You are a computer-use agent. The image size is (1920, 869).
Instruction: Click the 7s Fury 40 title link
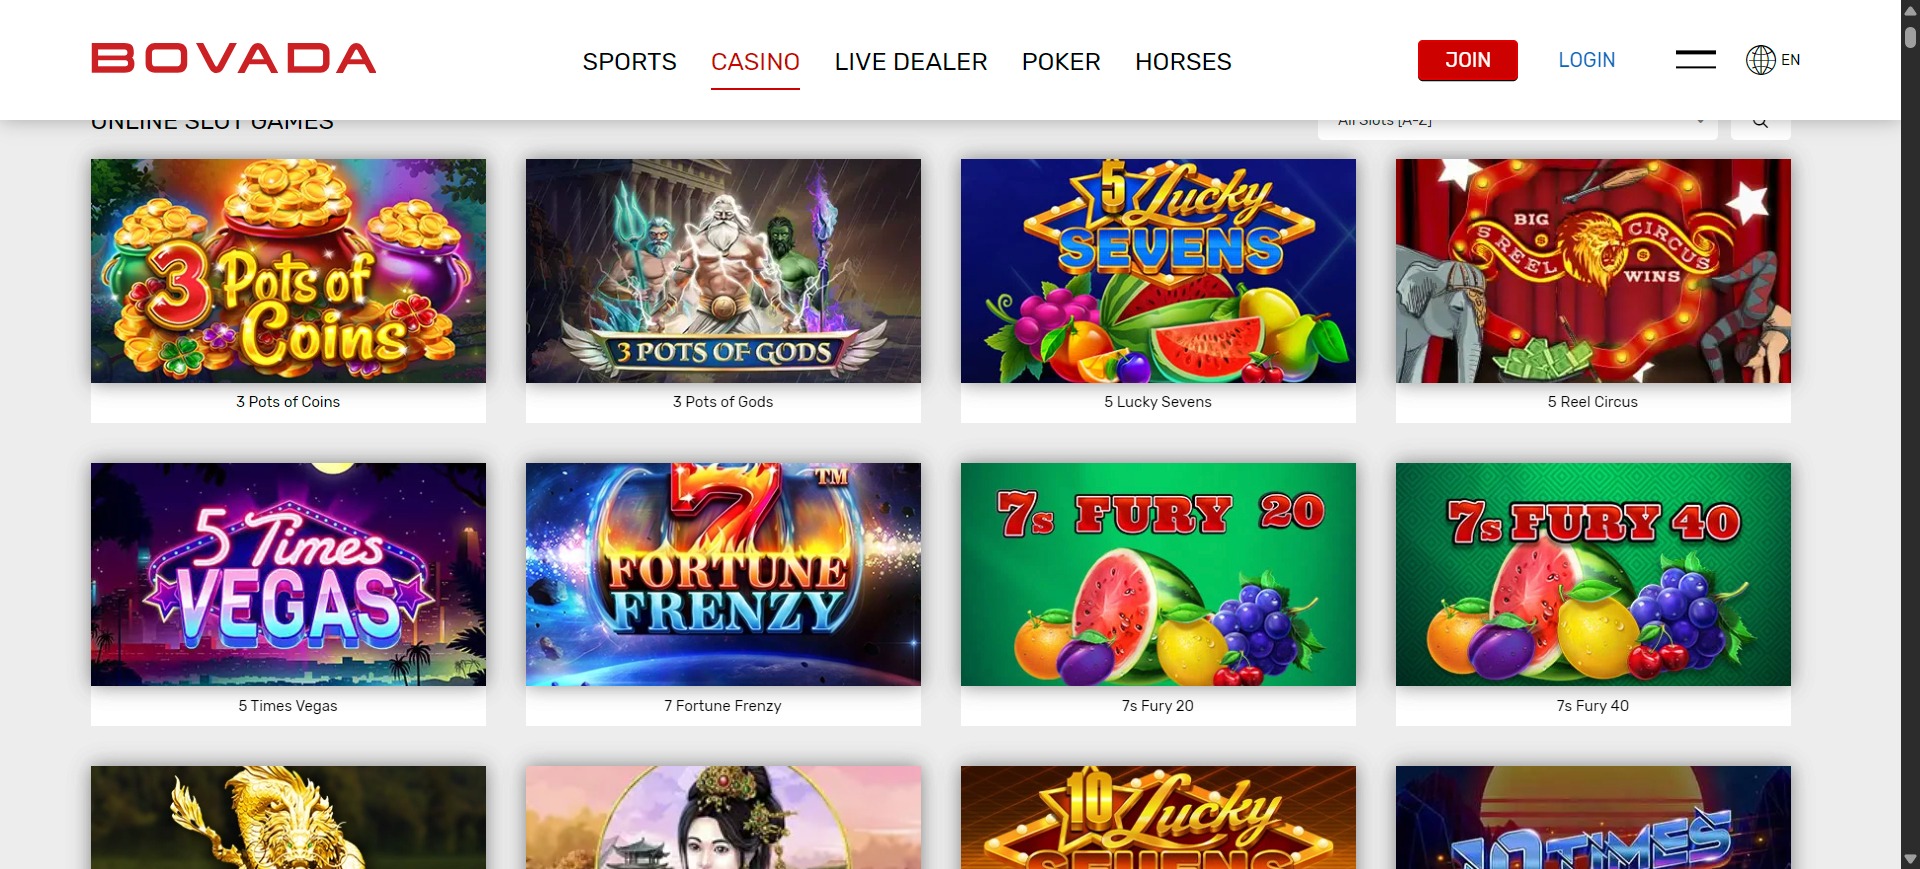tap(1593, 706)
